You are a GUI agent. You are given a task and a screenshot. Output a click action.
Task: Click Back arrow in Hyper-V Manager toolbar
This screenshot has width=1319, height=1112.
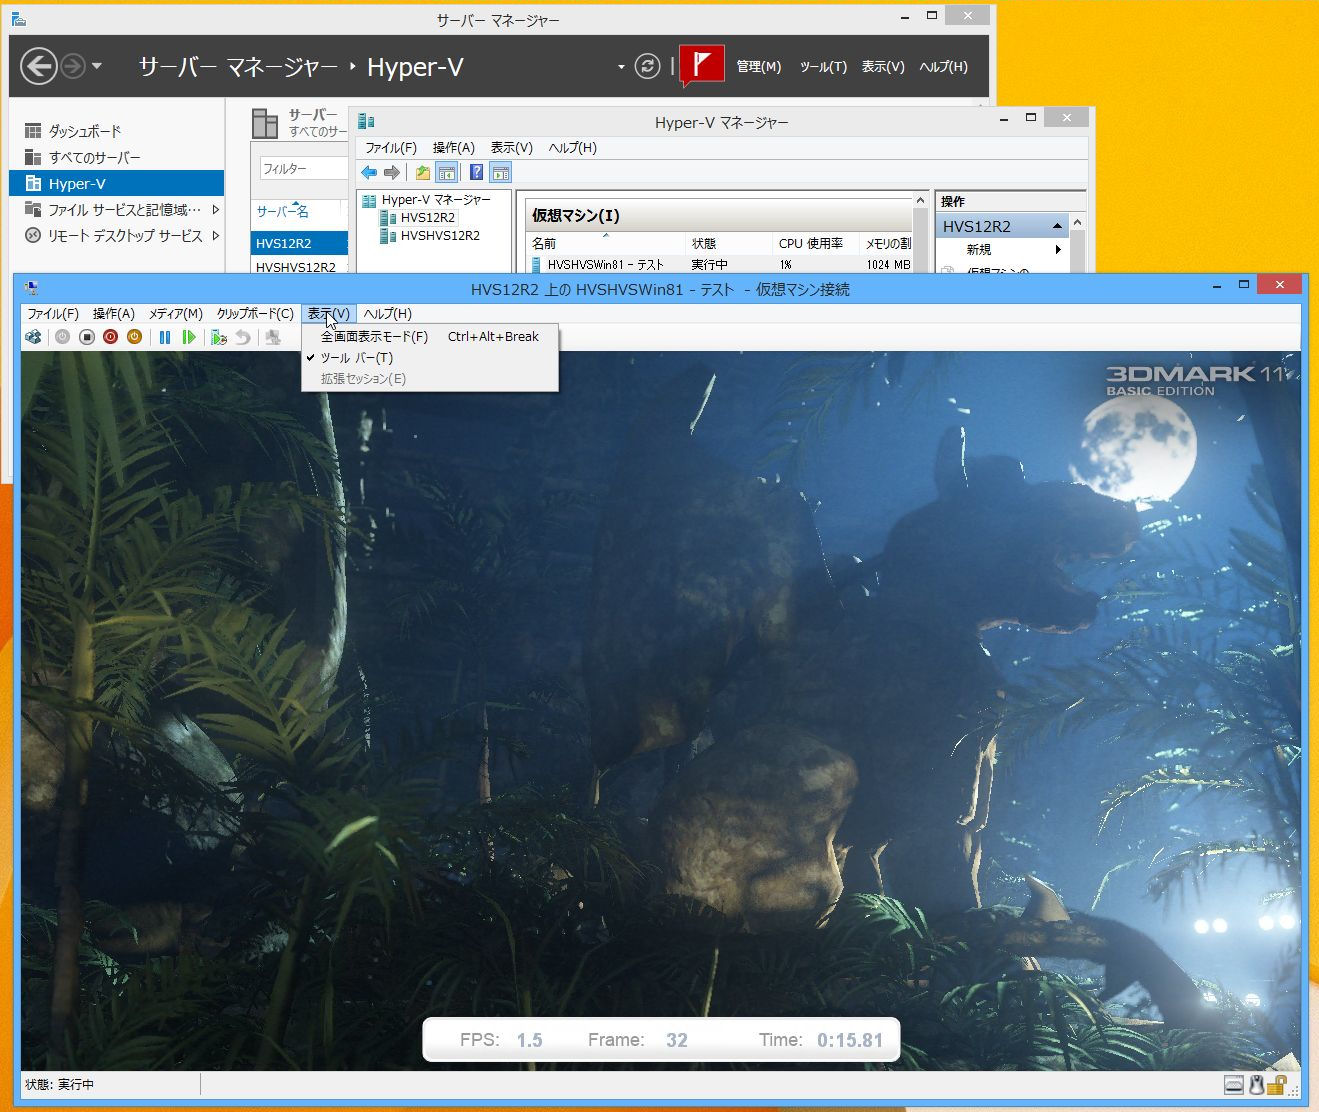(369, 172)
